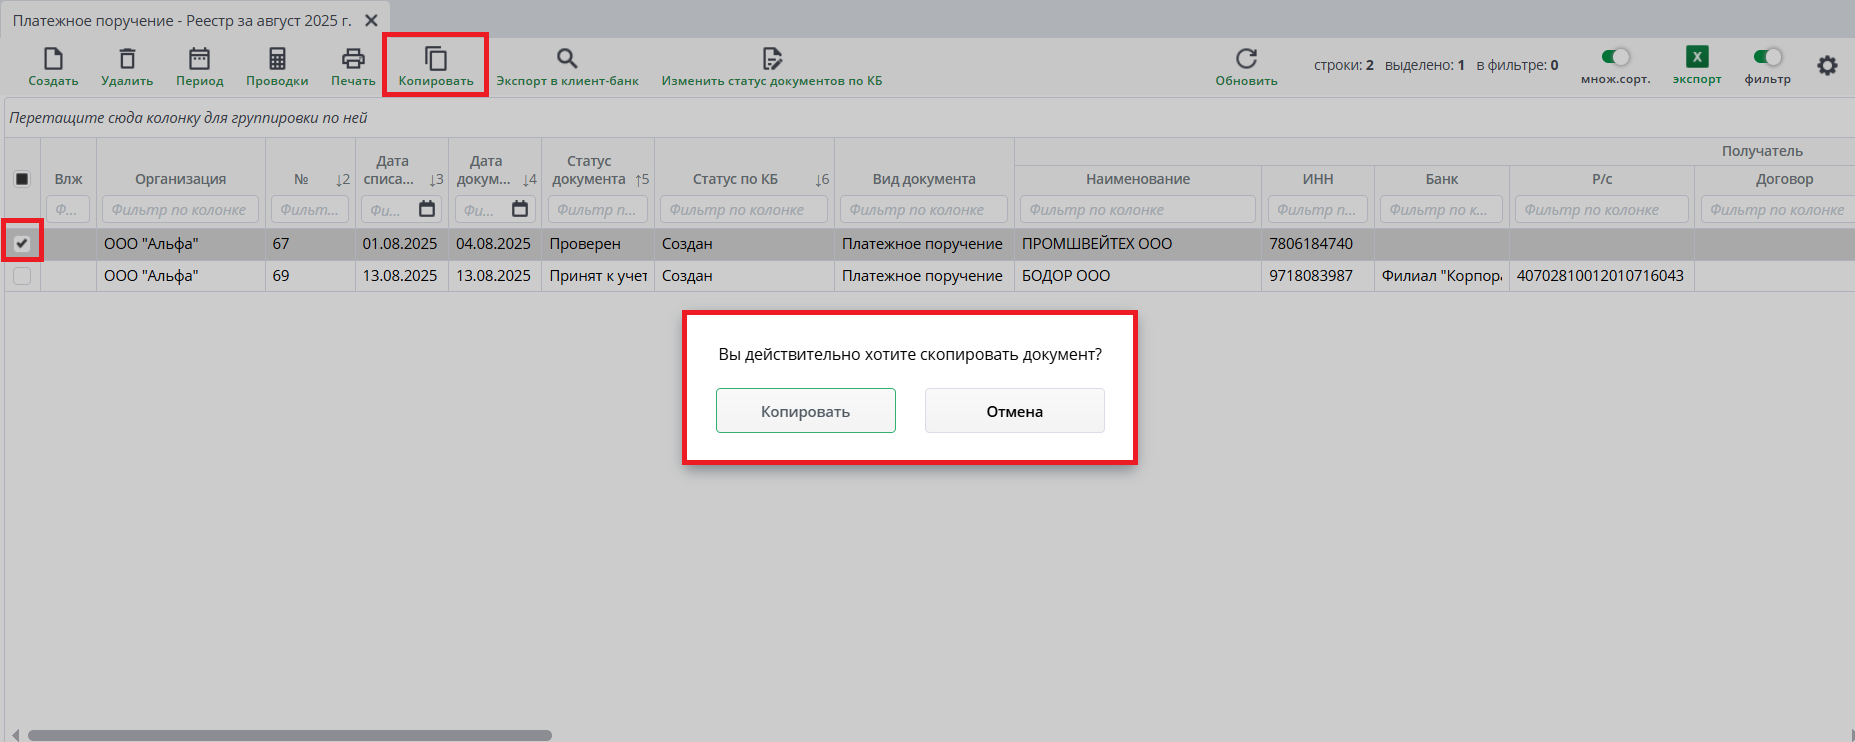Click the Печать printer icon
This screenshot has height=742, width=1855.
[353, 59]
